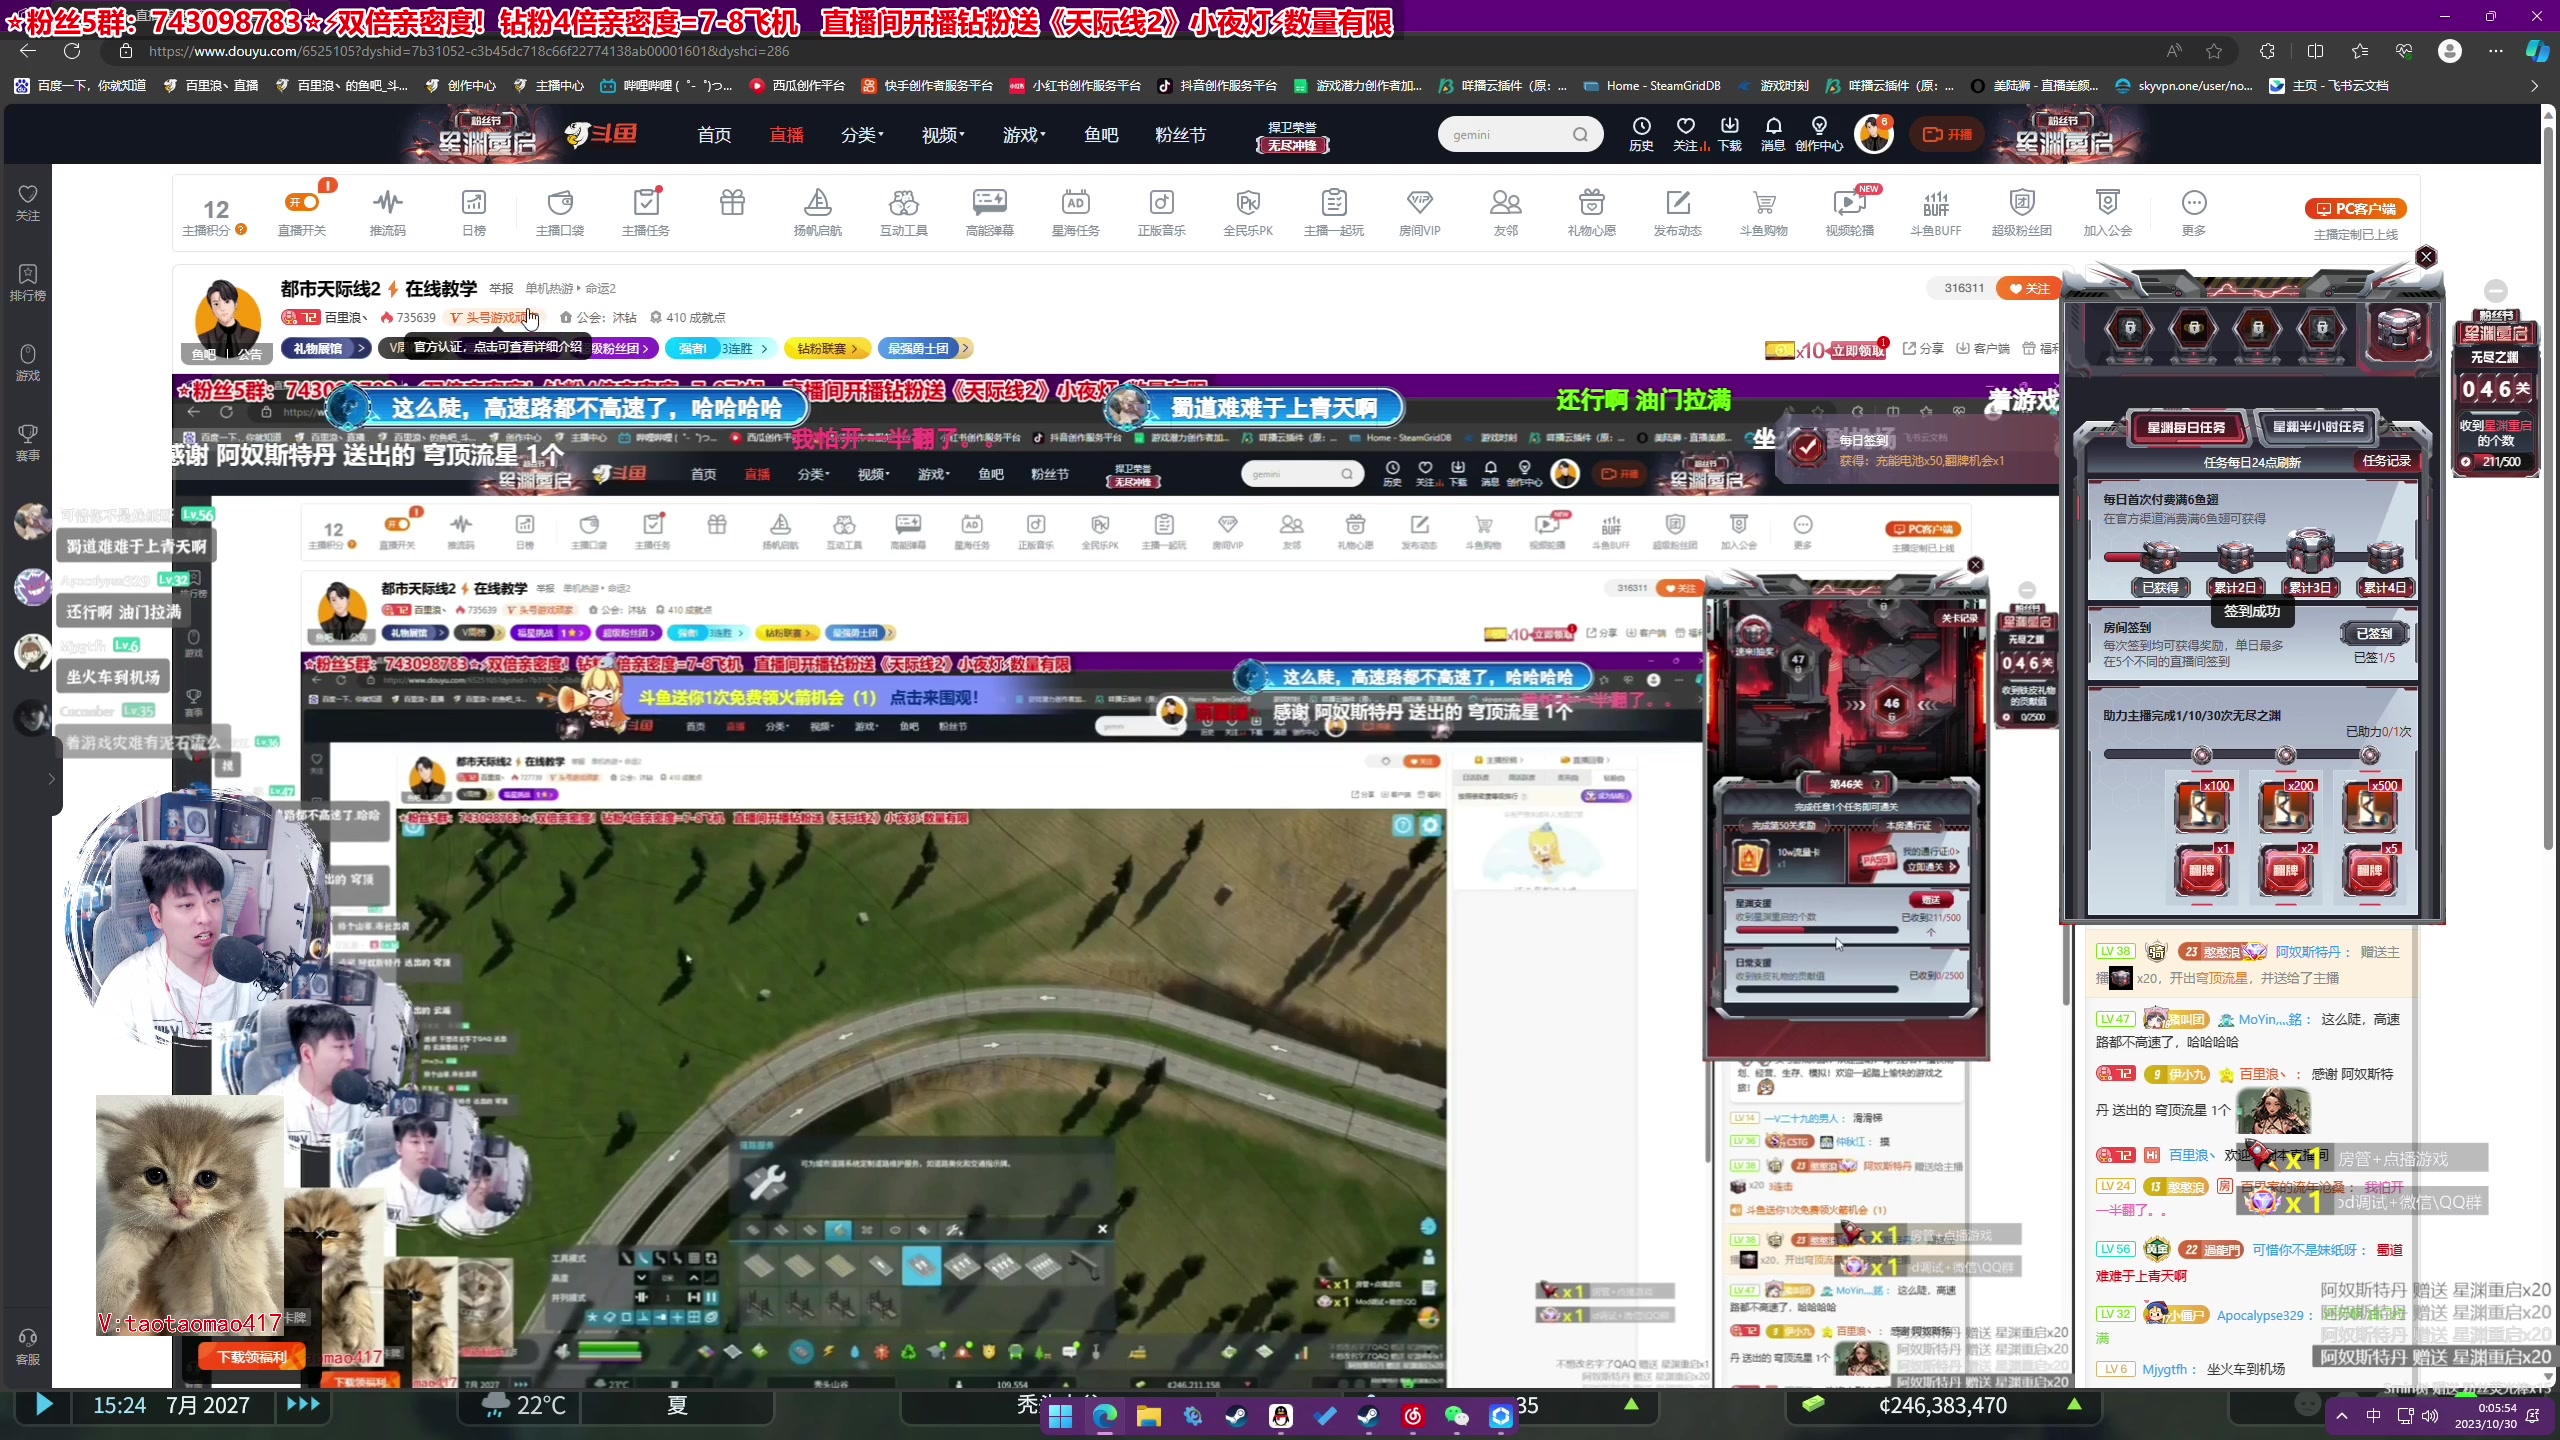2560x1440 pixels.
Task: Click the PC客户端 button
Action: pyautogui.click(x=2355, y=208)
